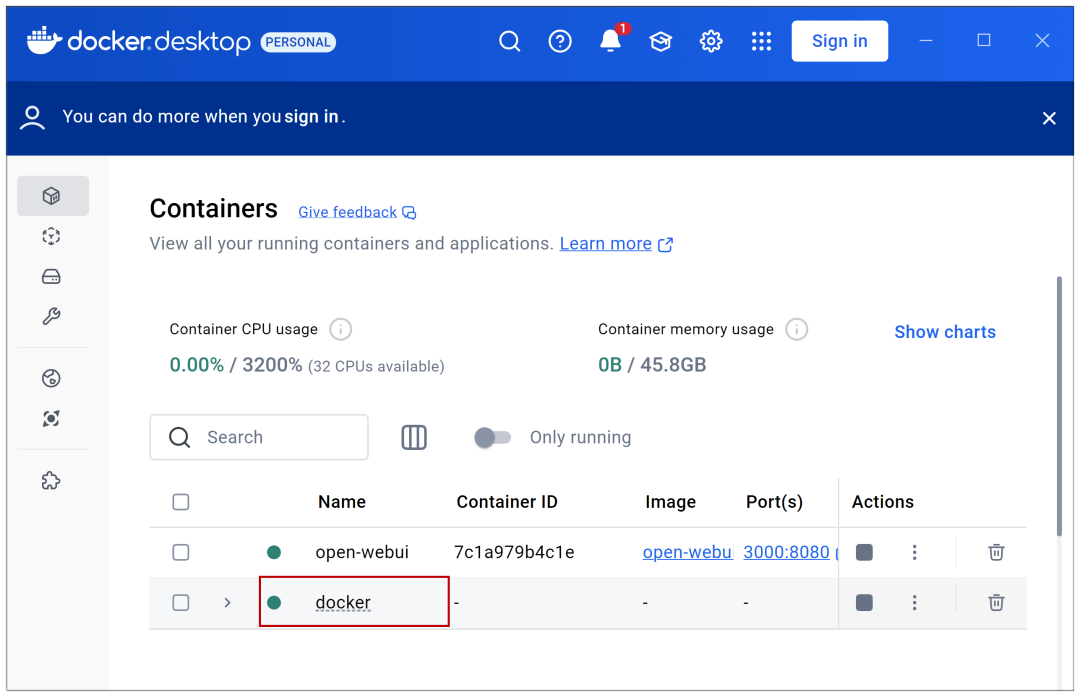Toggle Only running switch

[492, 437]
